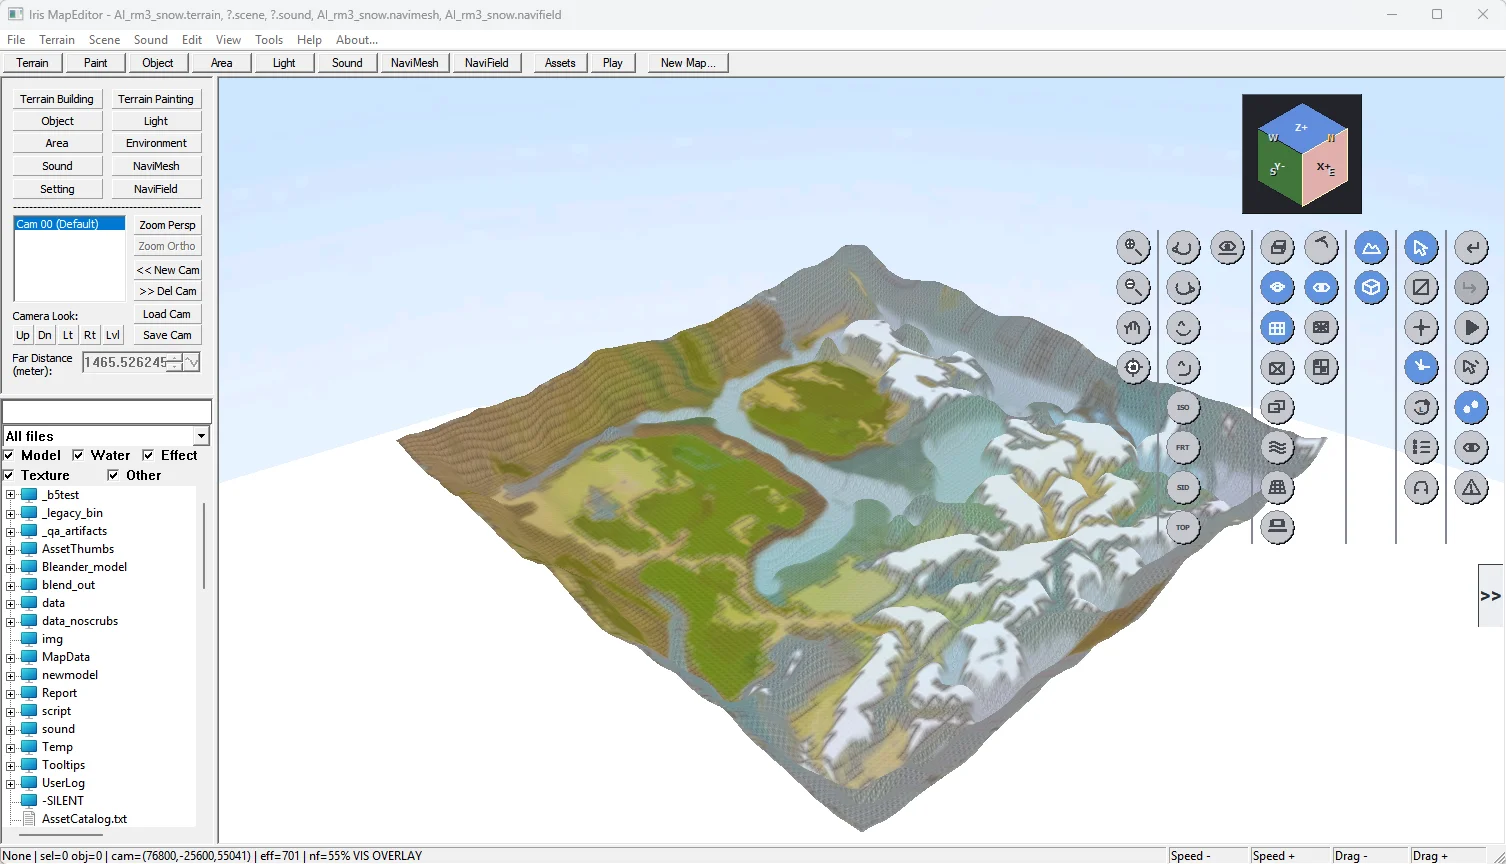
Task: Click the zoom in magnifier icon
Action: 1133,248
